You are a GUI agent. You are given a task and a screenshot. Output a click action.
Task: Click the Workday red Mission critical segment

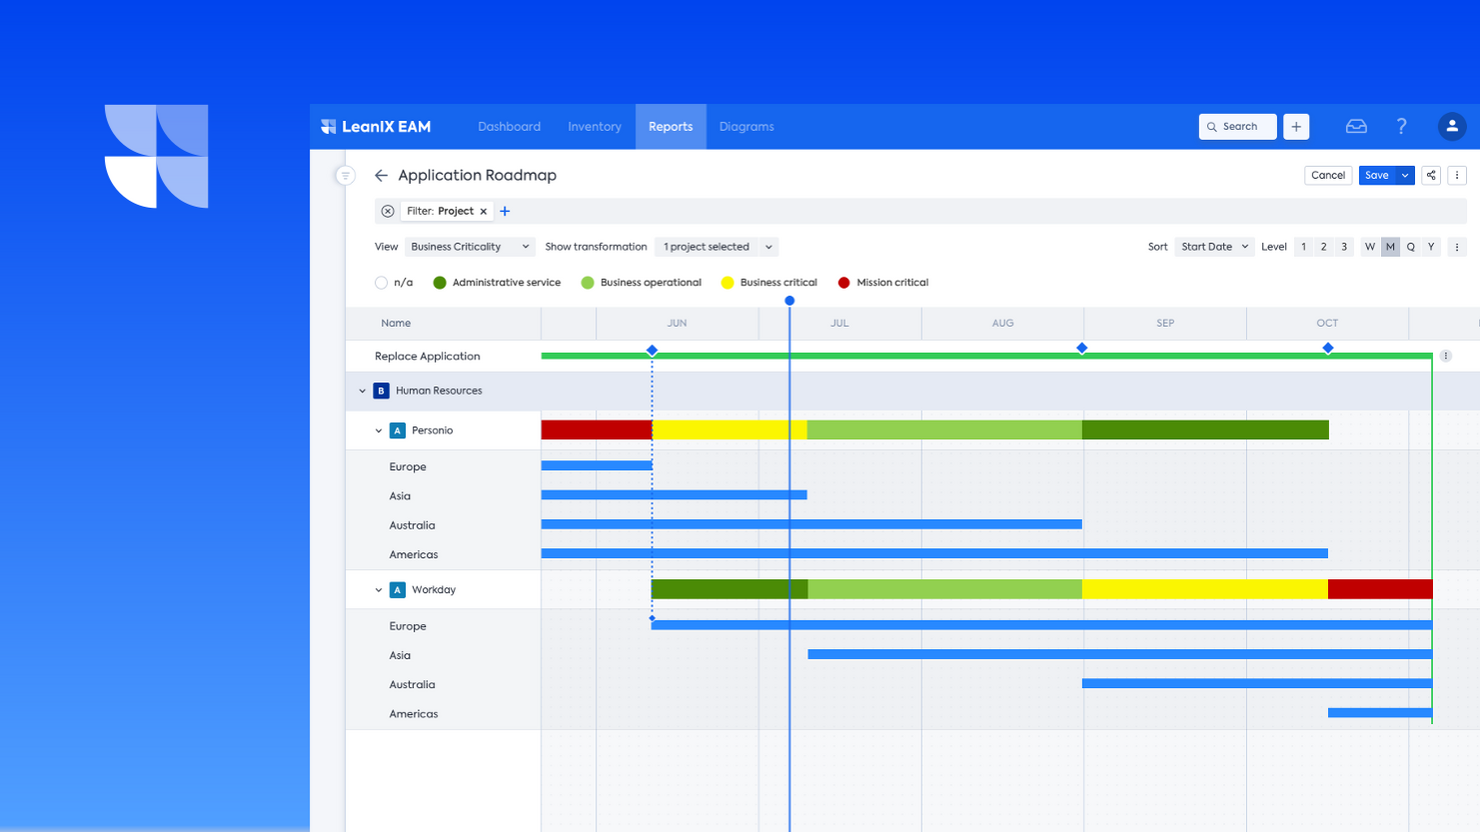click(1380, 589)
